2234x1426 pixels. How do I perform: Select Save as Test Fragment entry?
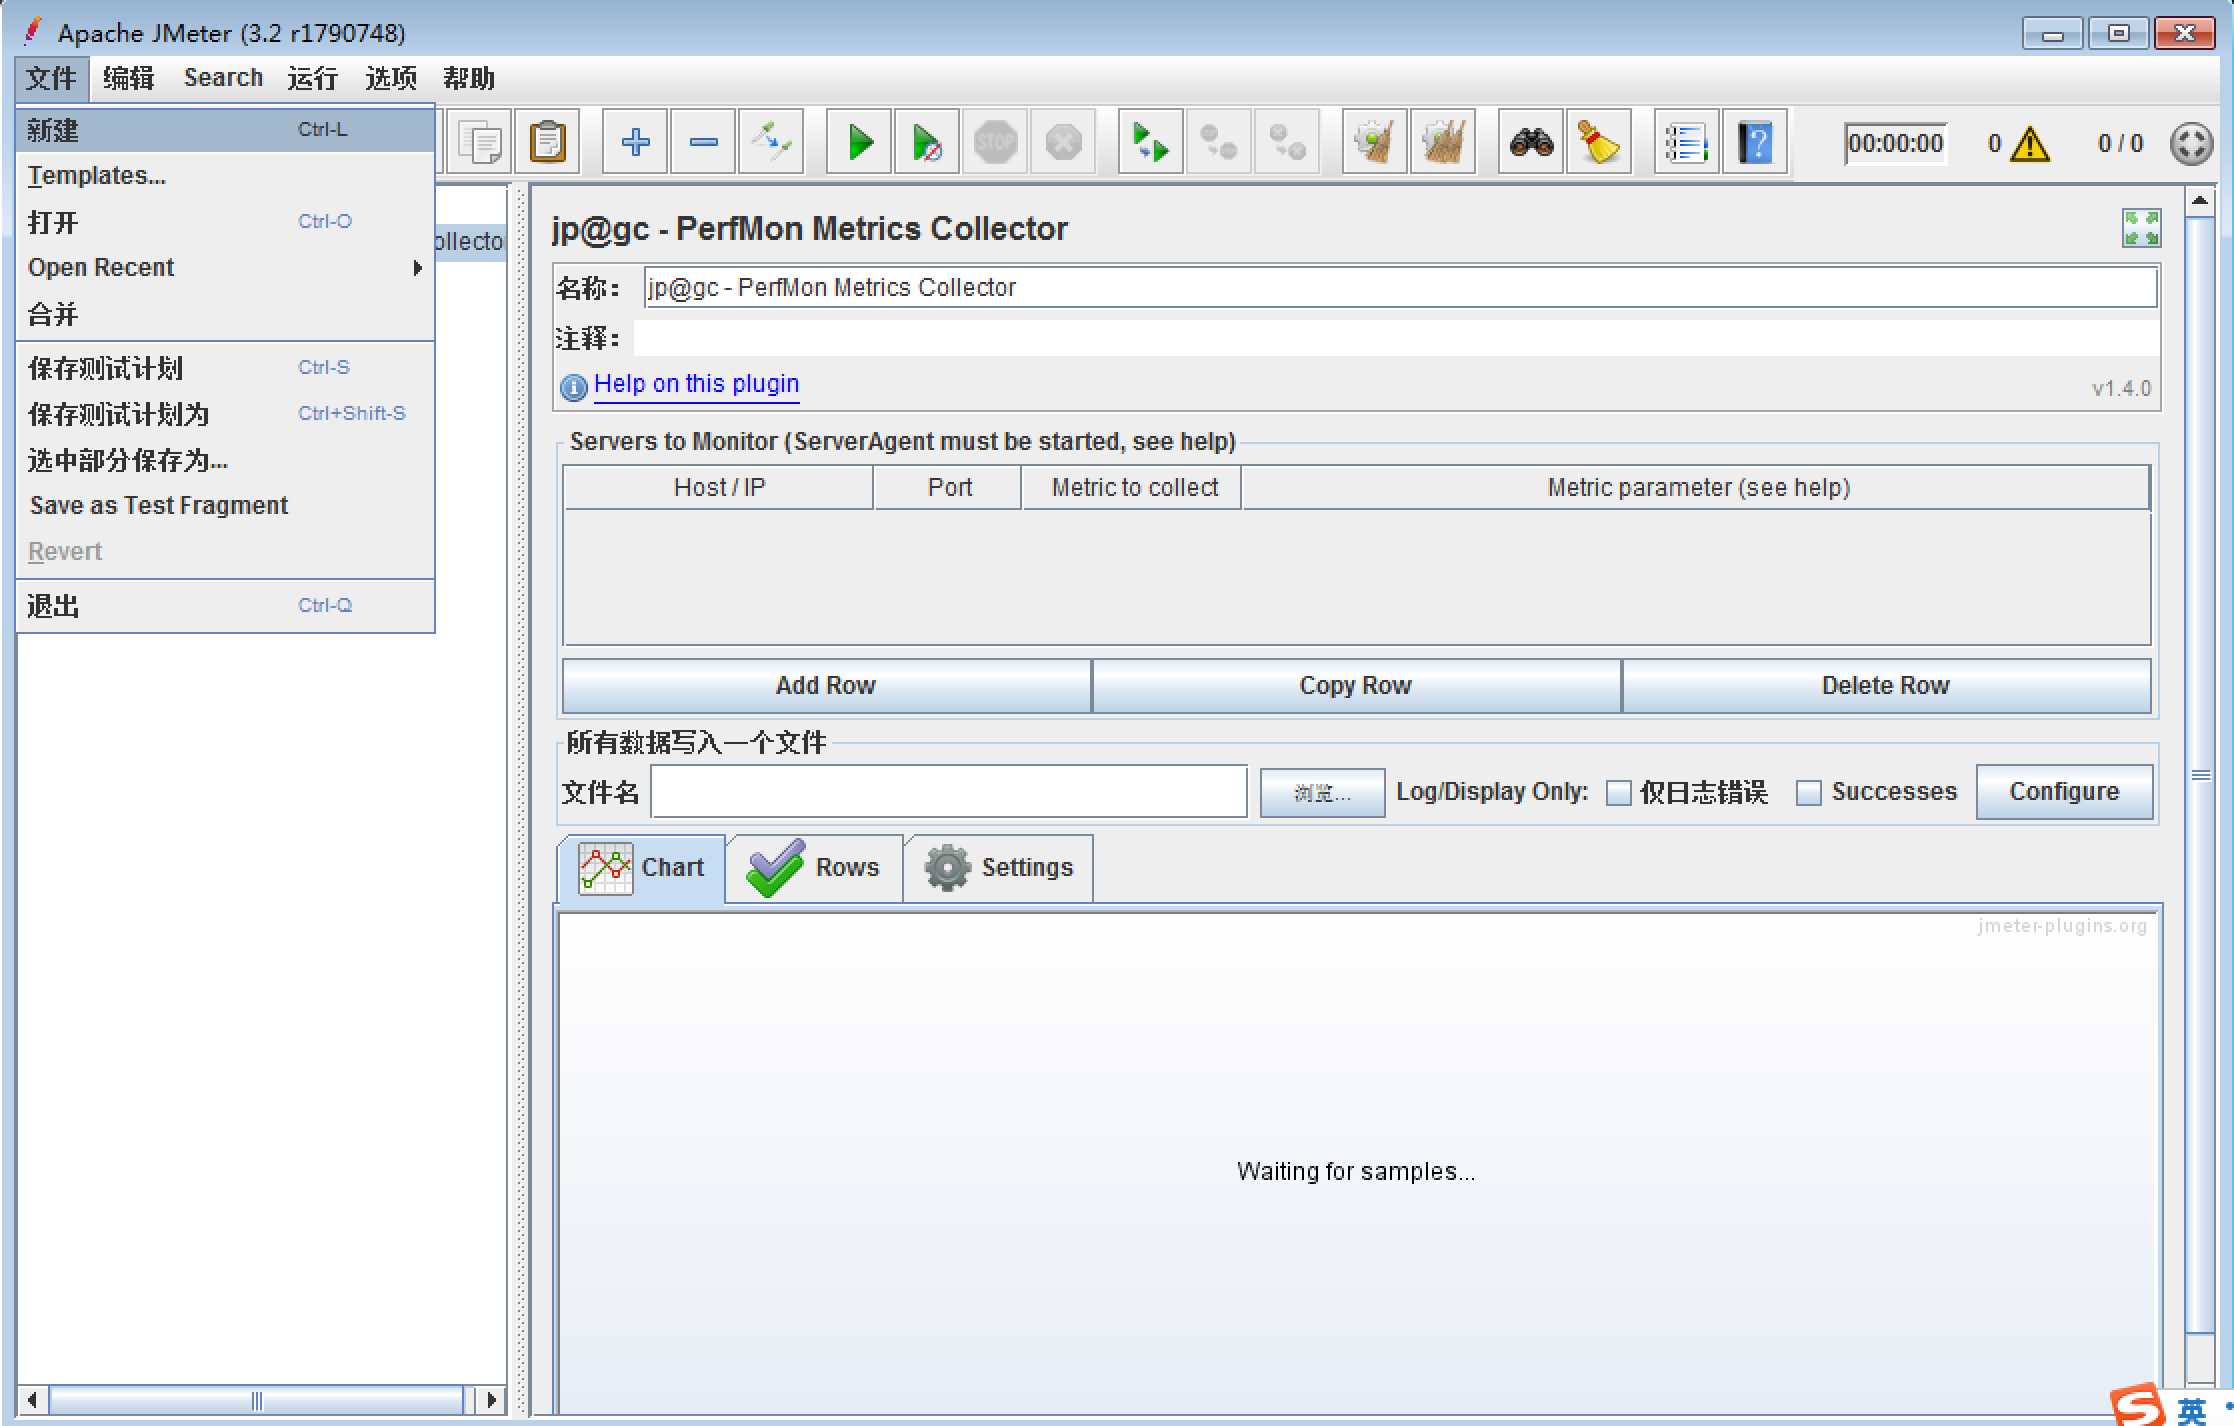(x=225, y=506)
